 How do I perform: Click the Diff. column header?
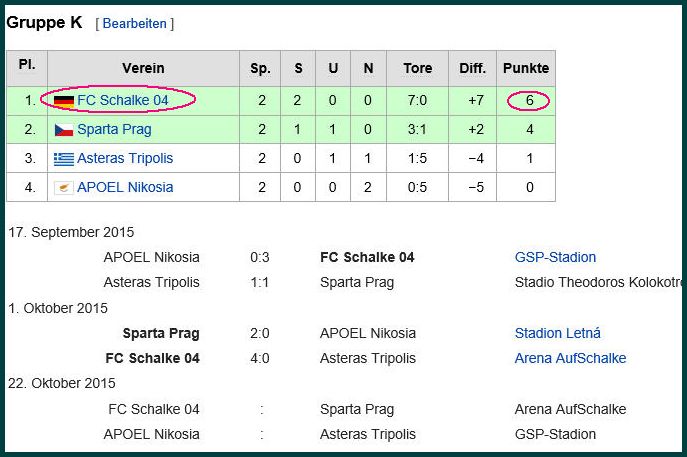point(472,68)
